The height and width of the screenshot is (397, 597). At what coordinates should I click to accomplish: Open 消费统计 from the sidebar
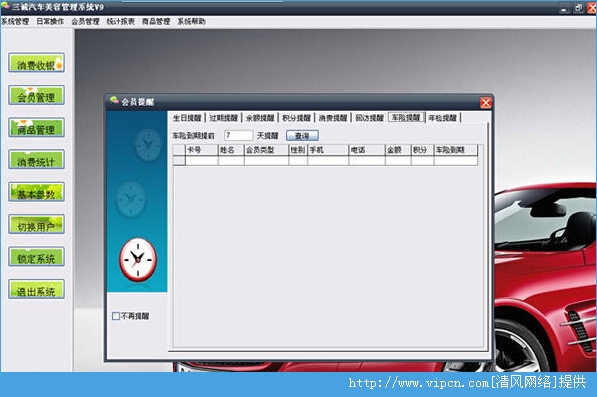36,159
